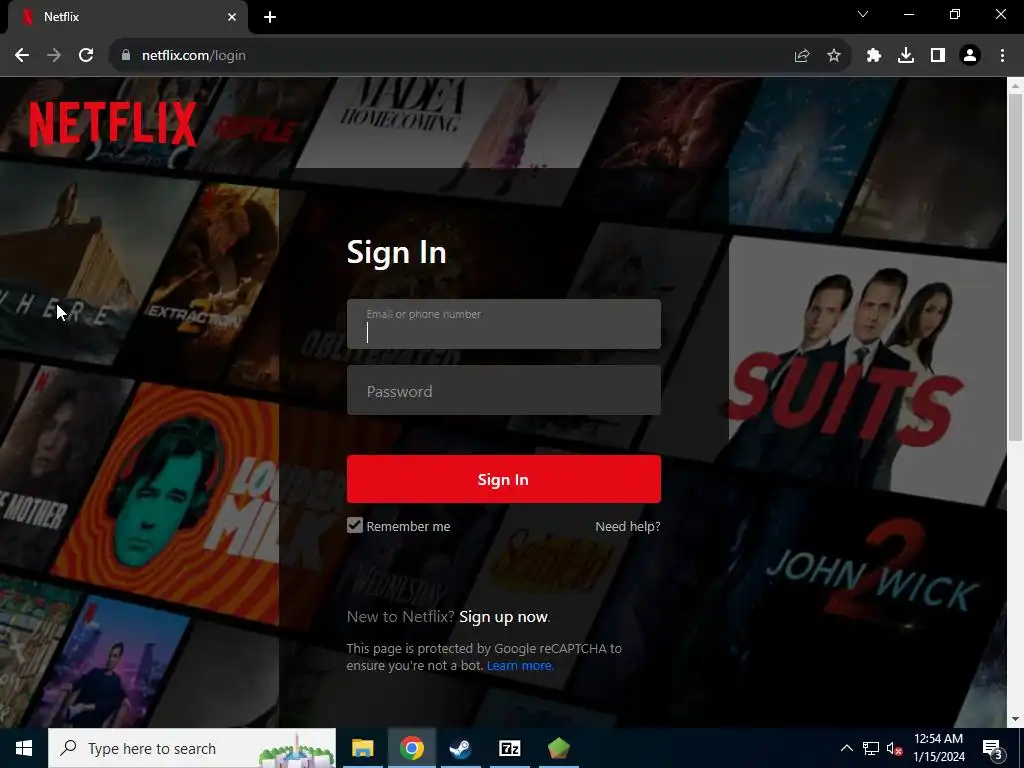Click the scrollbar up arrow

point(1016,85)
